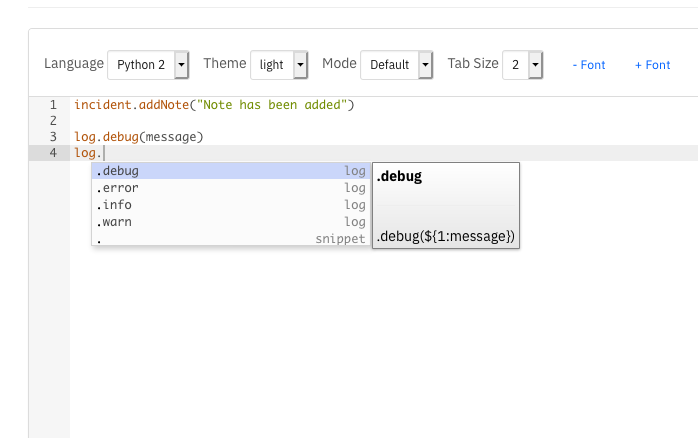Open the Language dropdown showing Python 2
Viewport: 698px width, 438px height.
coord(148,65)
